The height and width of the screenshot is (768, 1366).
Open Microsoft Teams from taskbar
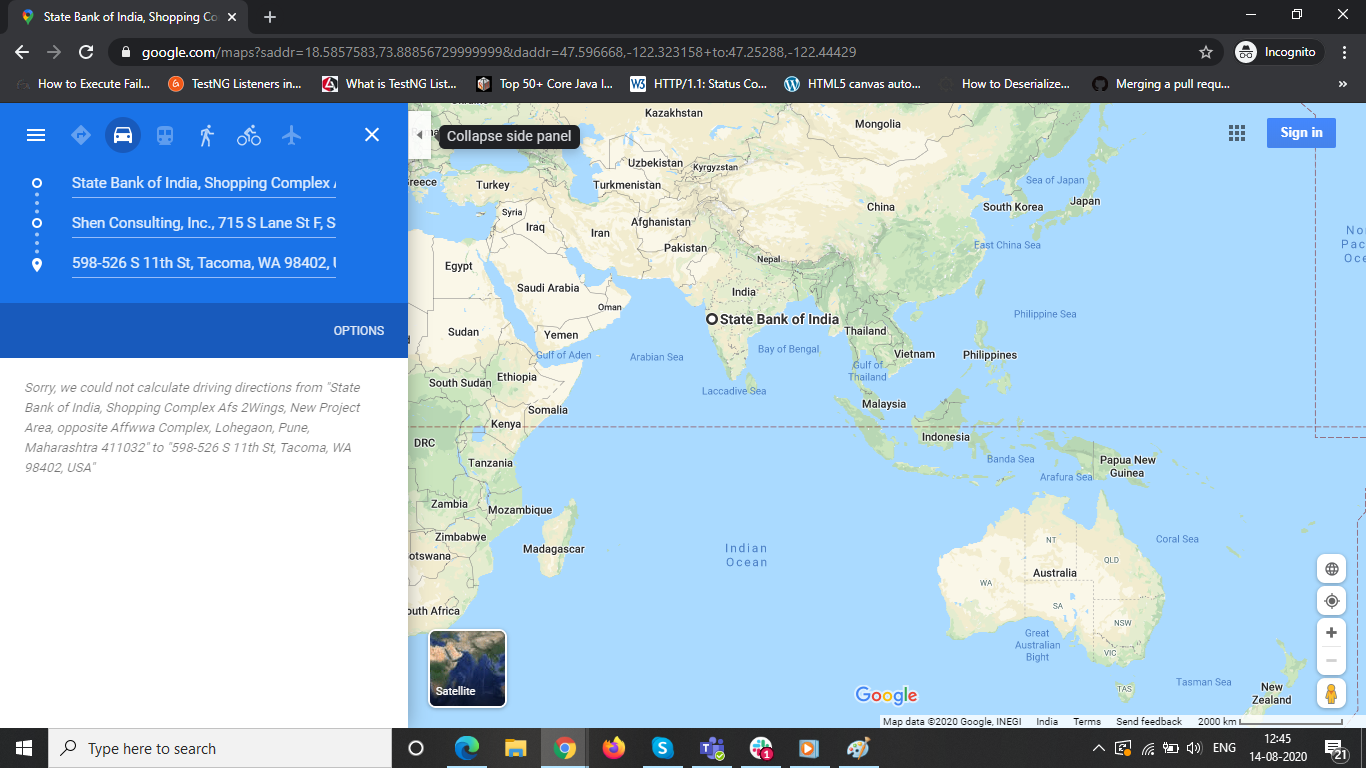coord(711,748)
